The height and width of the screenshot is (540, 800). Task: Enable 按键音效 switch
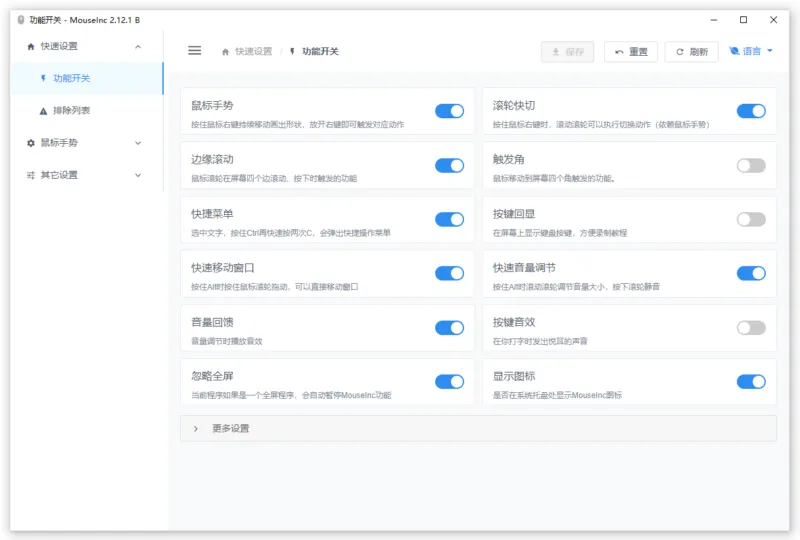pos(751,328)
